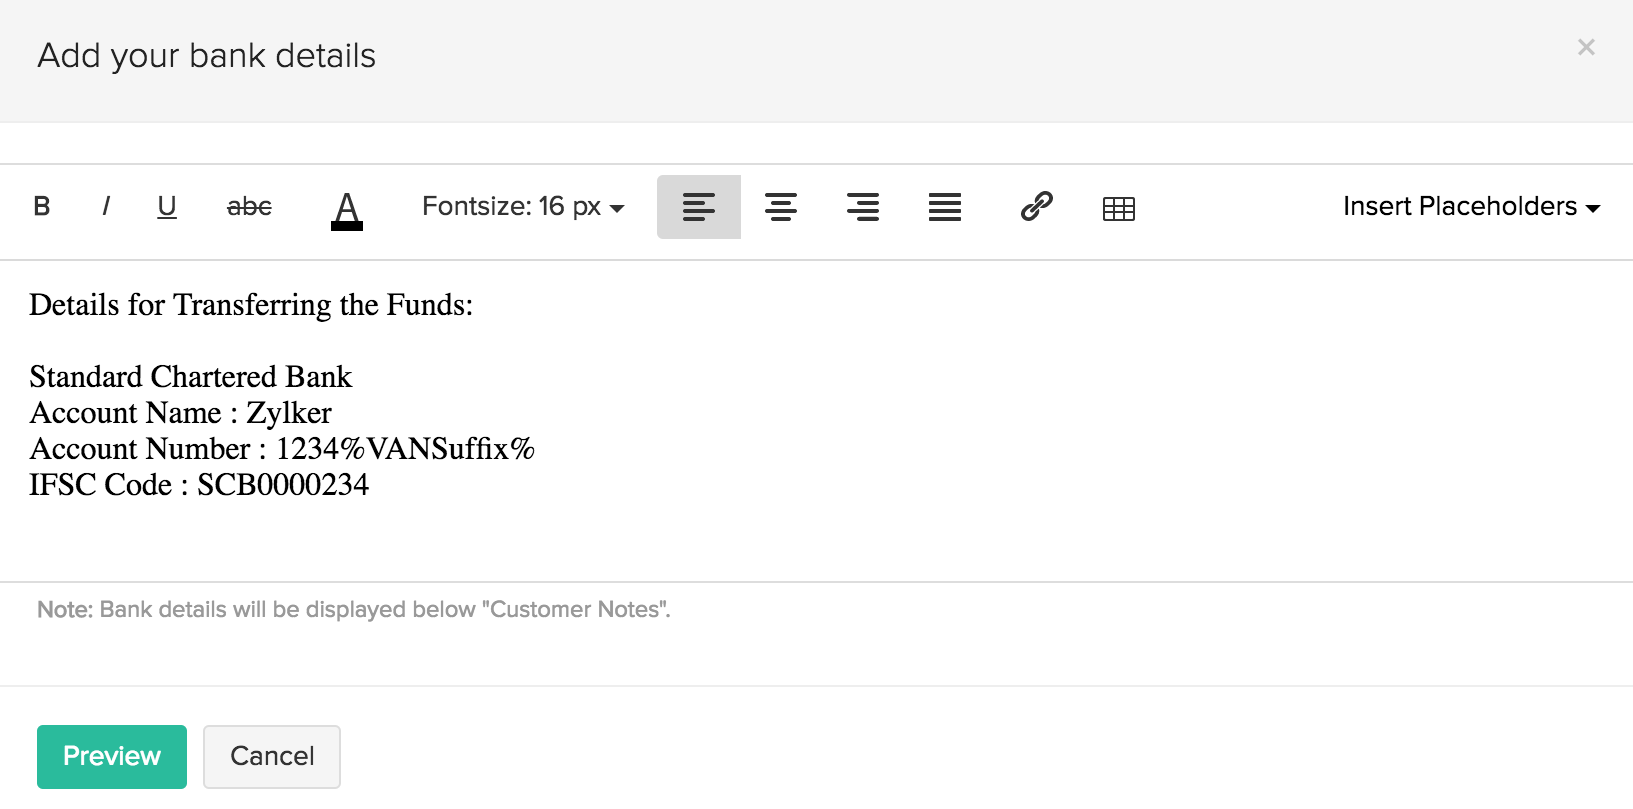The image size is (1633, 809).
Task: Close the bank details dialog
Action: [x=1585, y=47]
